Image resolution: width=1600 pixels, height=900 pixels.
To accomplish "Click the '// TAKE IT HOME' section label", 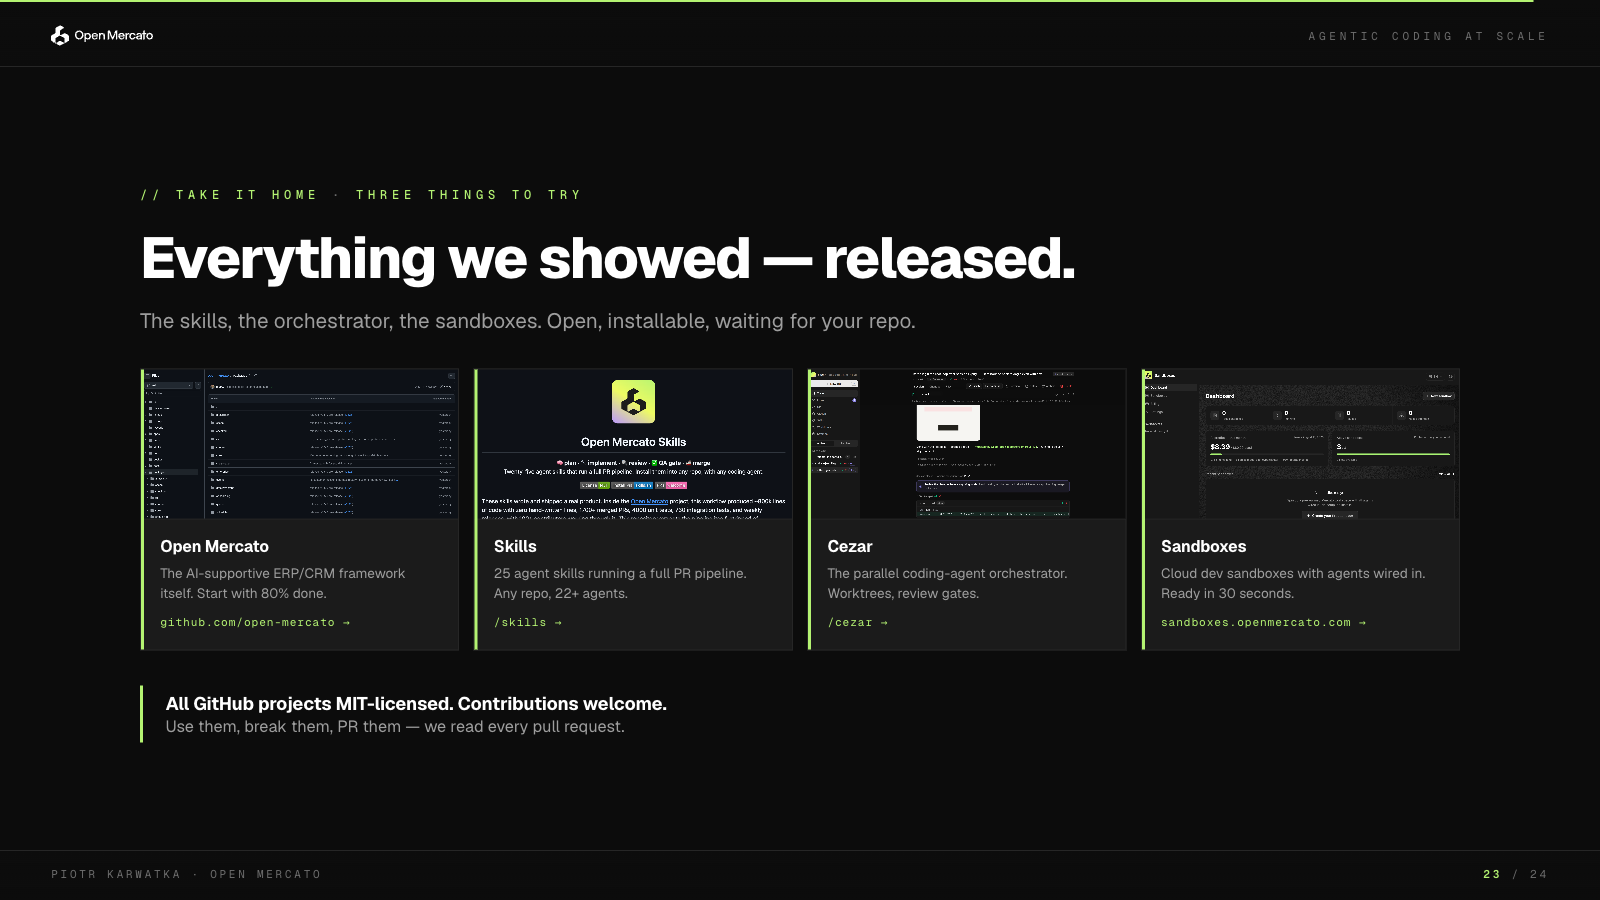I will click(361, 195).
